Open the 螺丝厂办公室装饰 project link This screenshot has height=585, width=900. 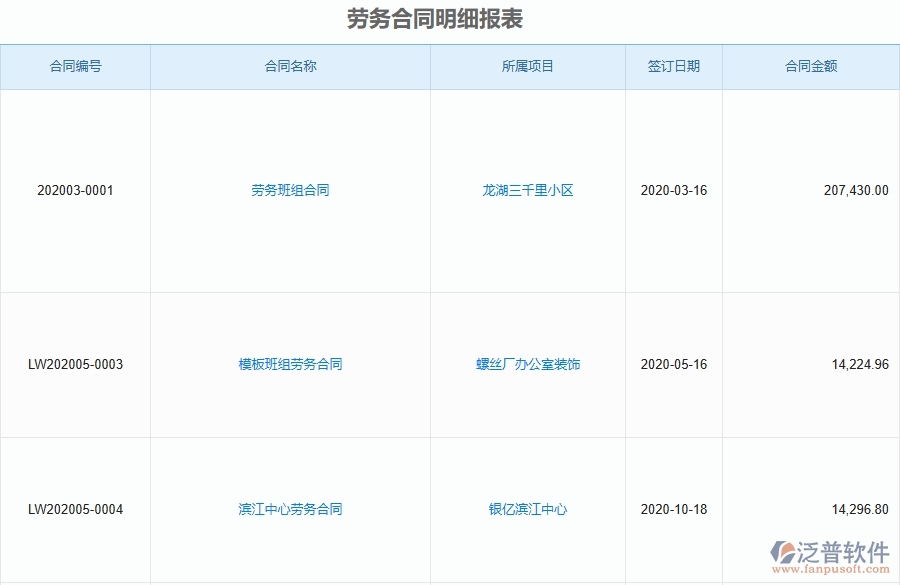(526, 364)
